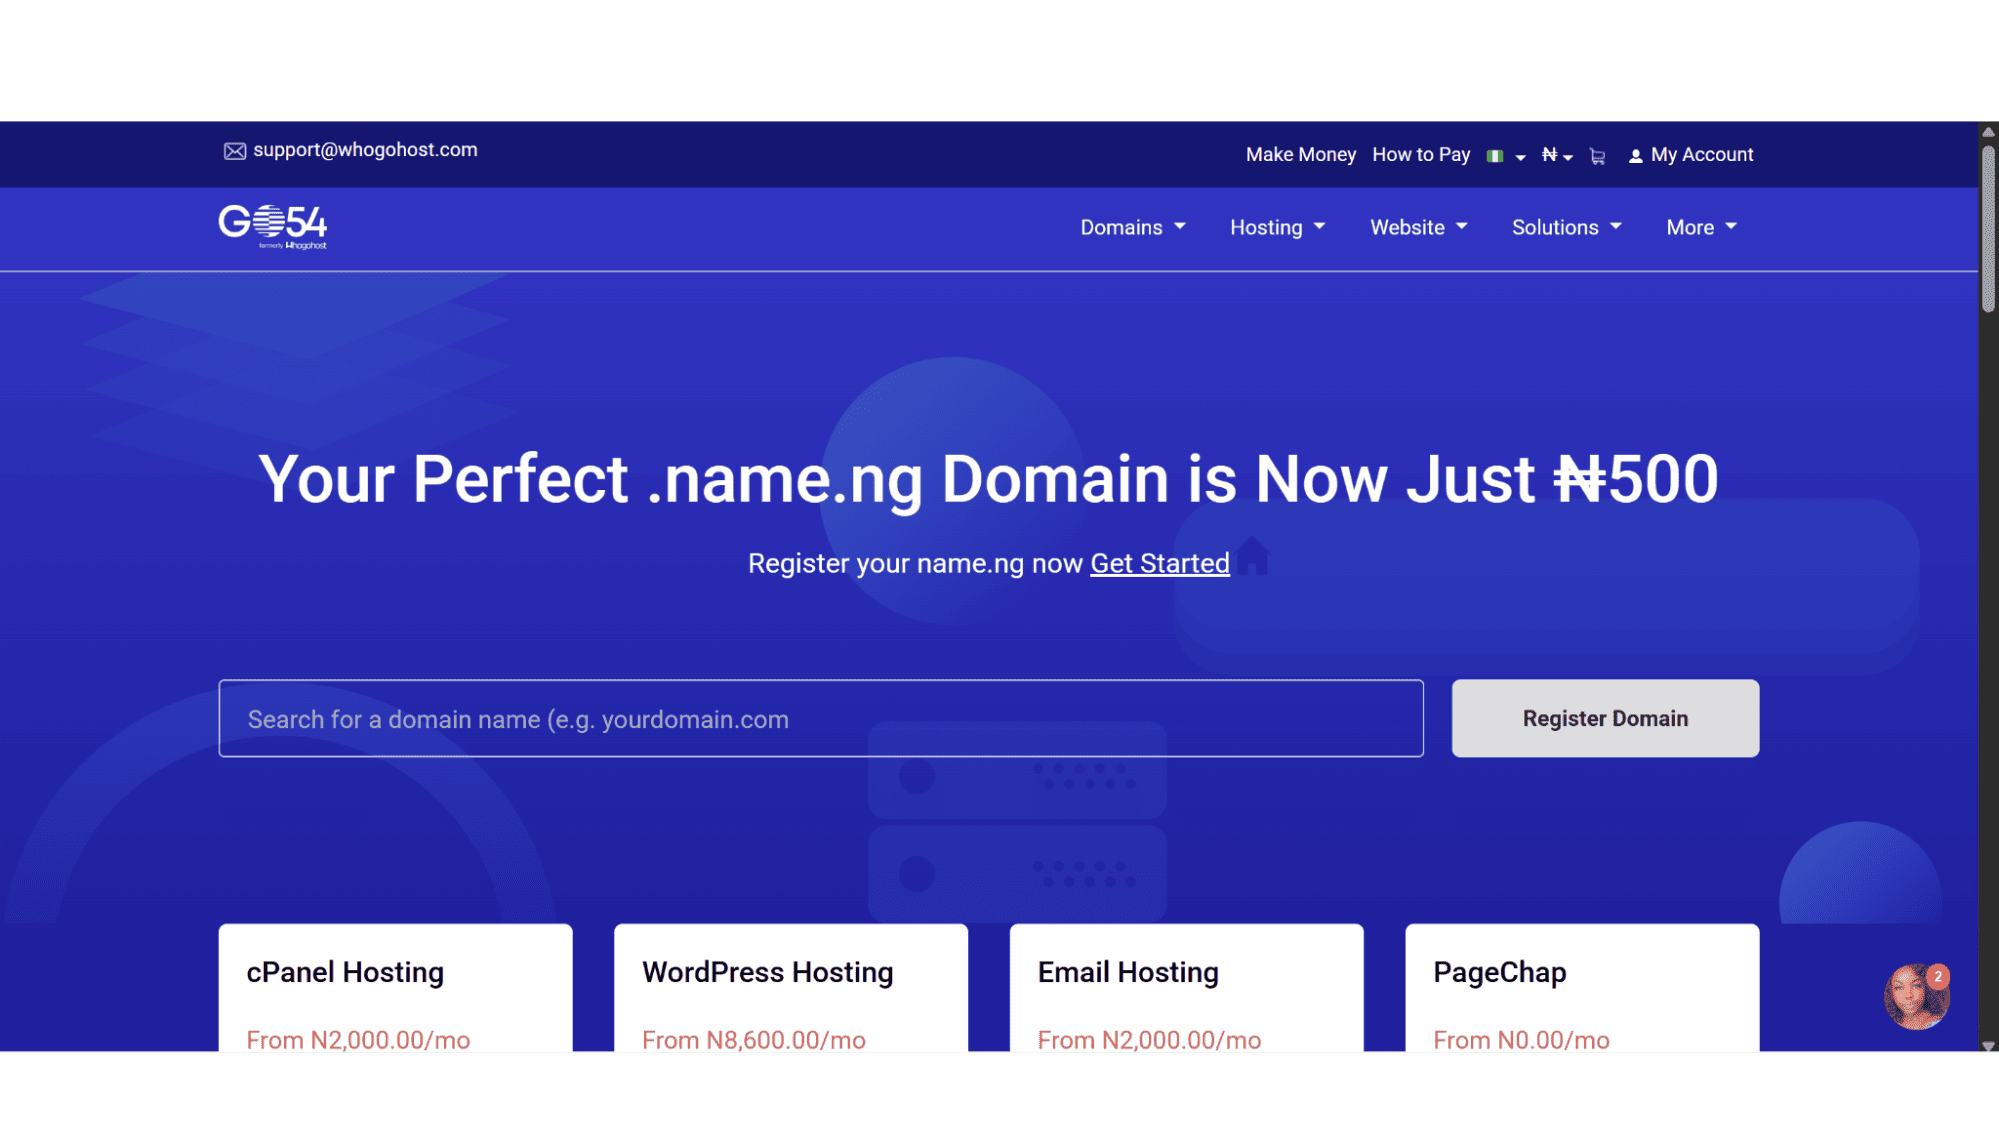Open the cPanel Hosting card

tap(395, 987)
